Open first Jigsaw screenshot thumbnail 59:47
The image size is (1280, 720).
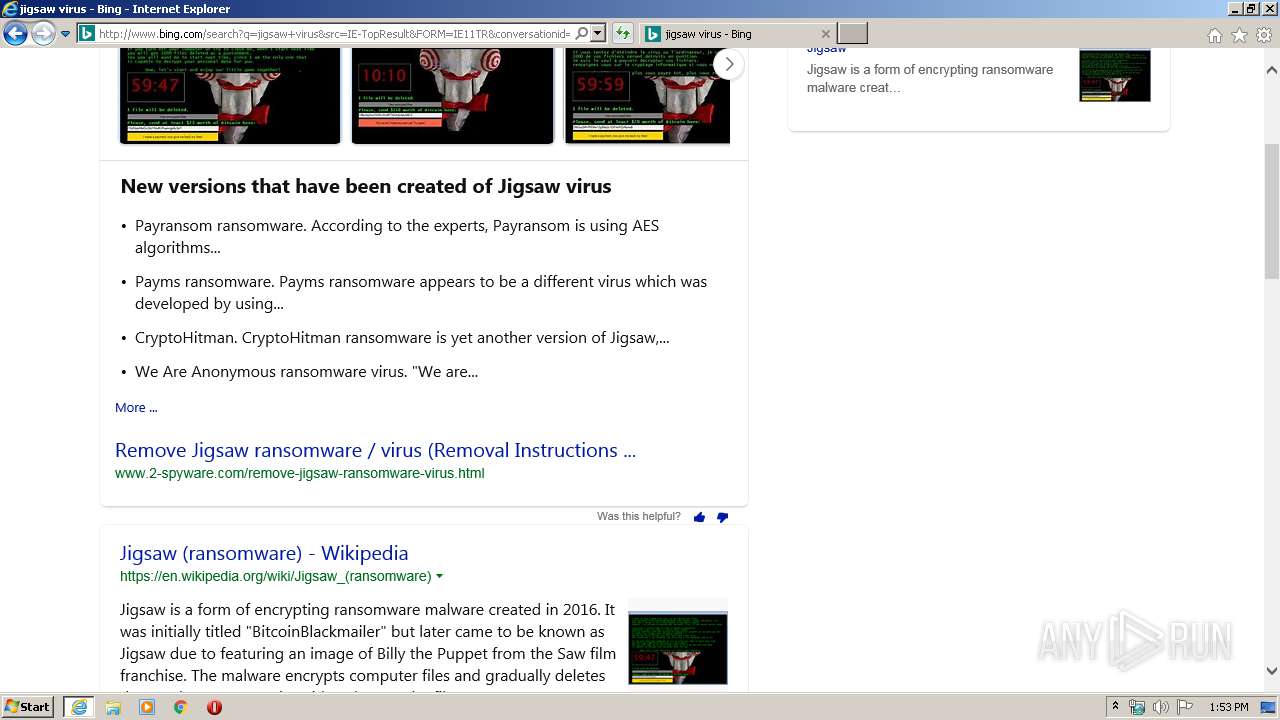point(230,96)
